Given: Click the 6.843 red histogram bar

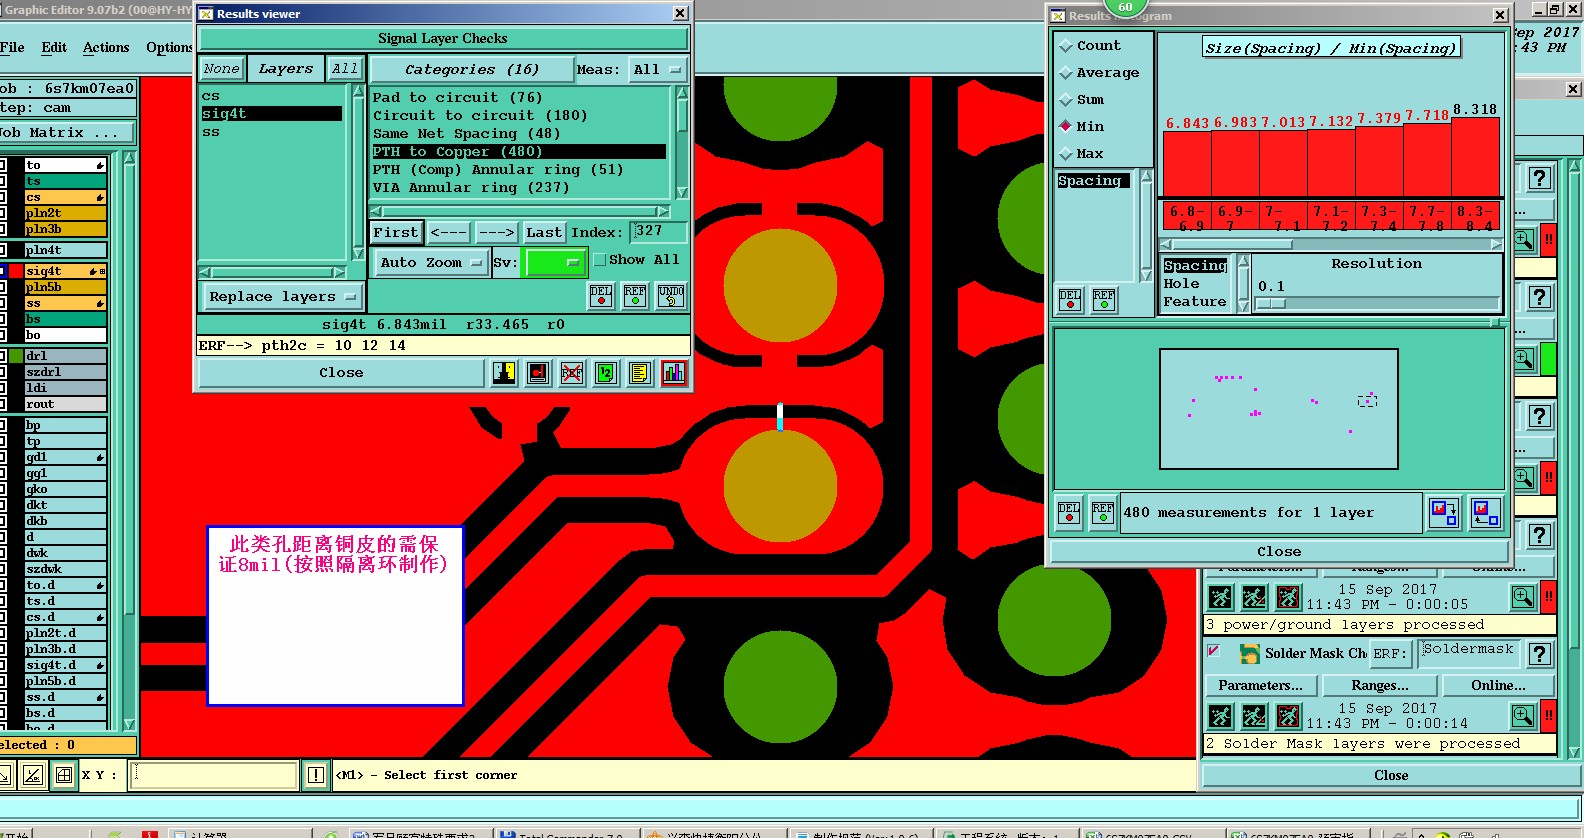Looking at the screenshot, I should point(1187,163).
